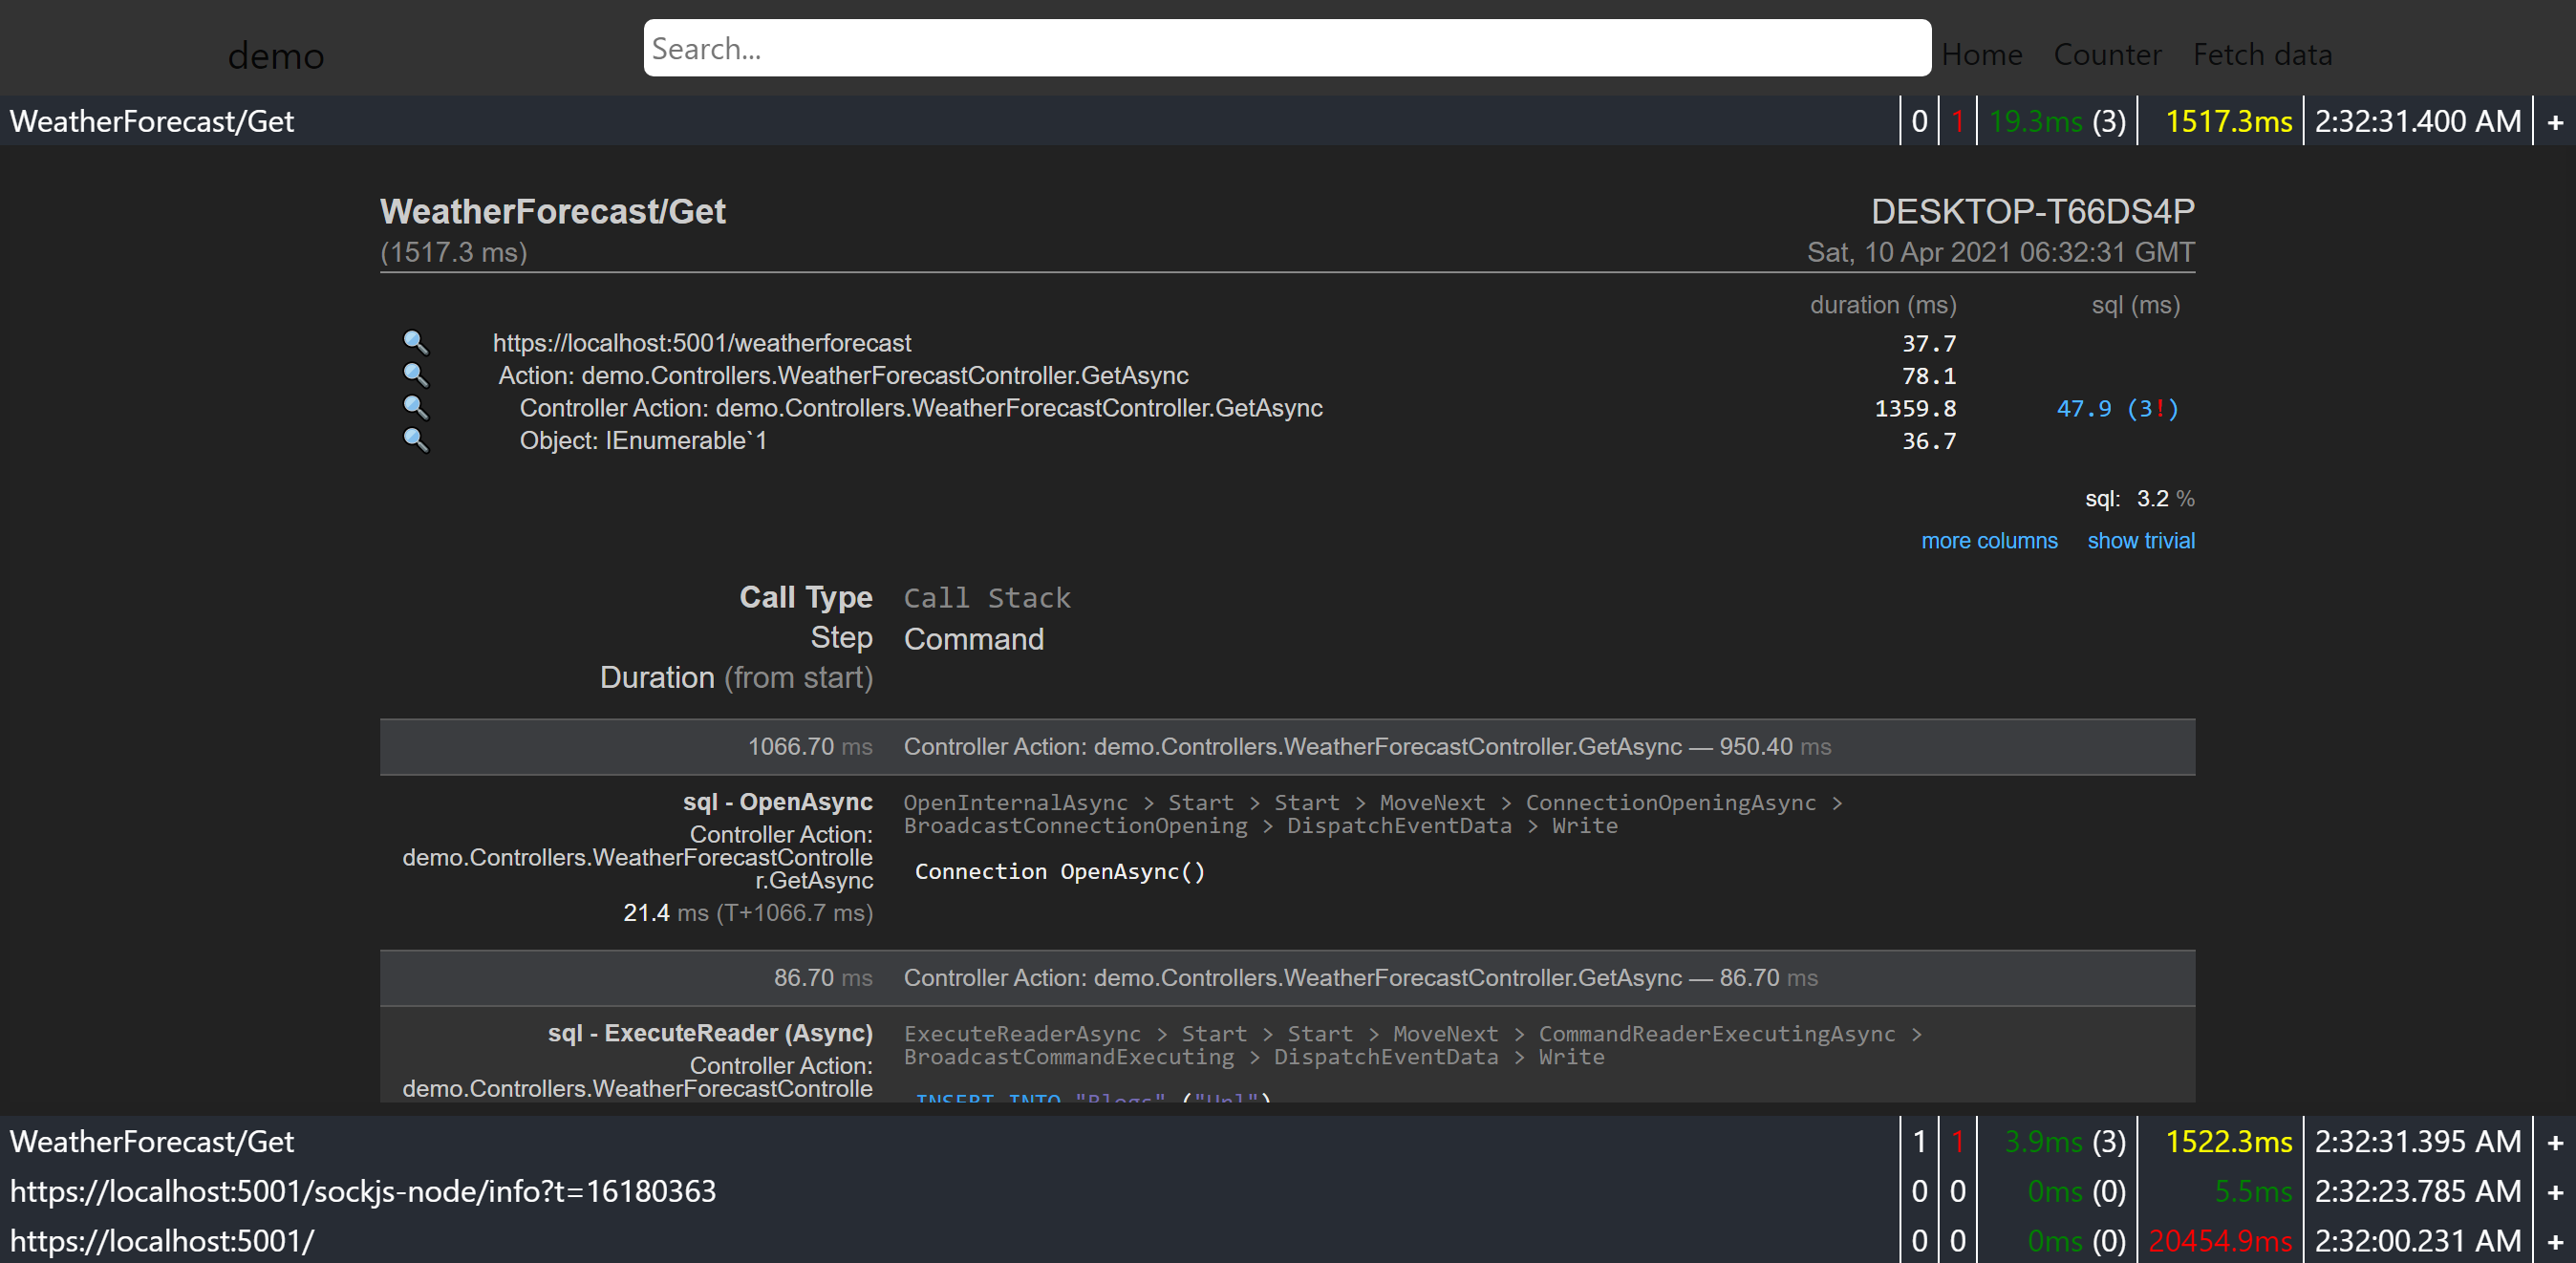Select the Counter navigation item
This screenshot has height=1263, width=2576.
[x=2107, y=54]
